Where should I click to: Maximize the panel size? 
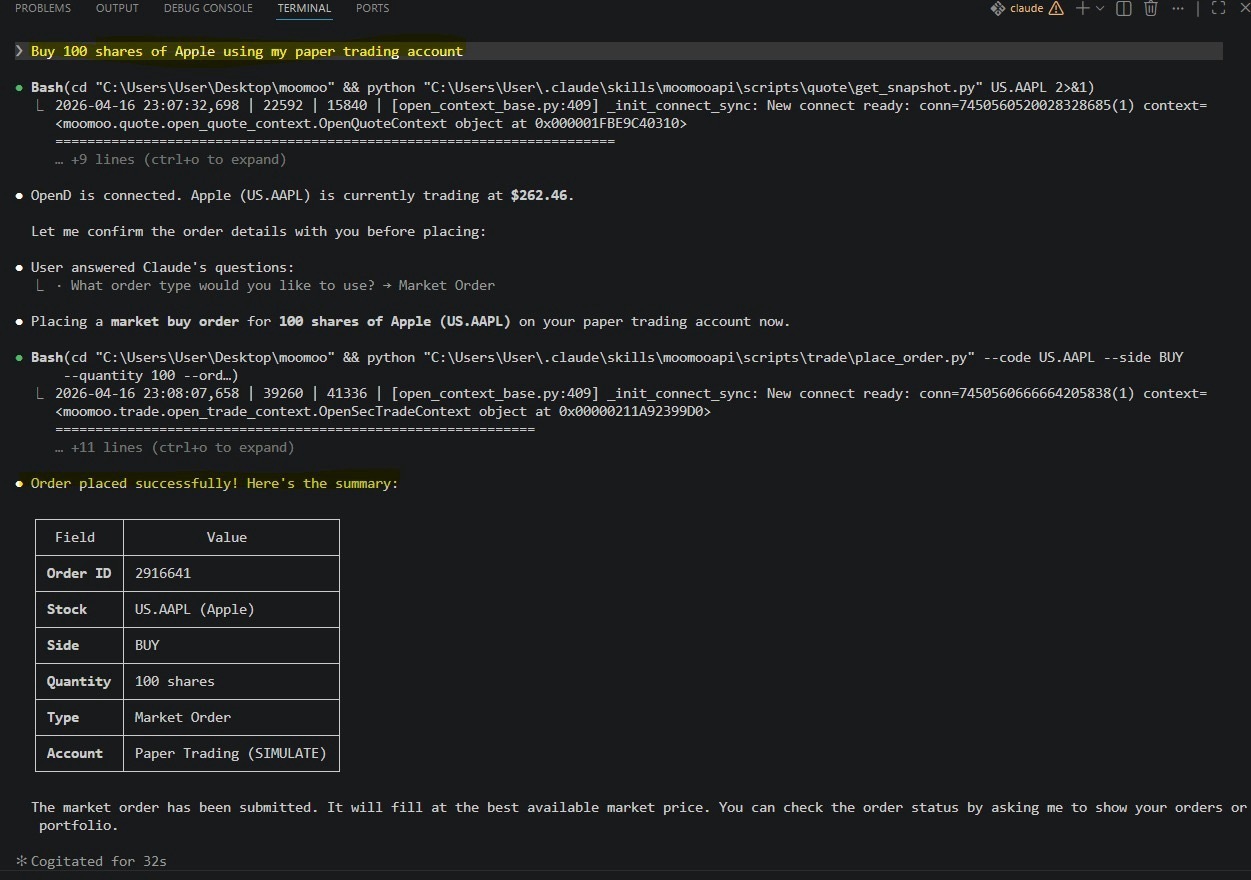1218,8
